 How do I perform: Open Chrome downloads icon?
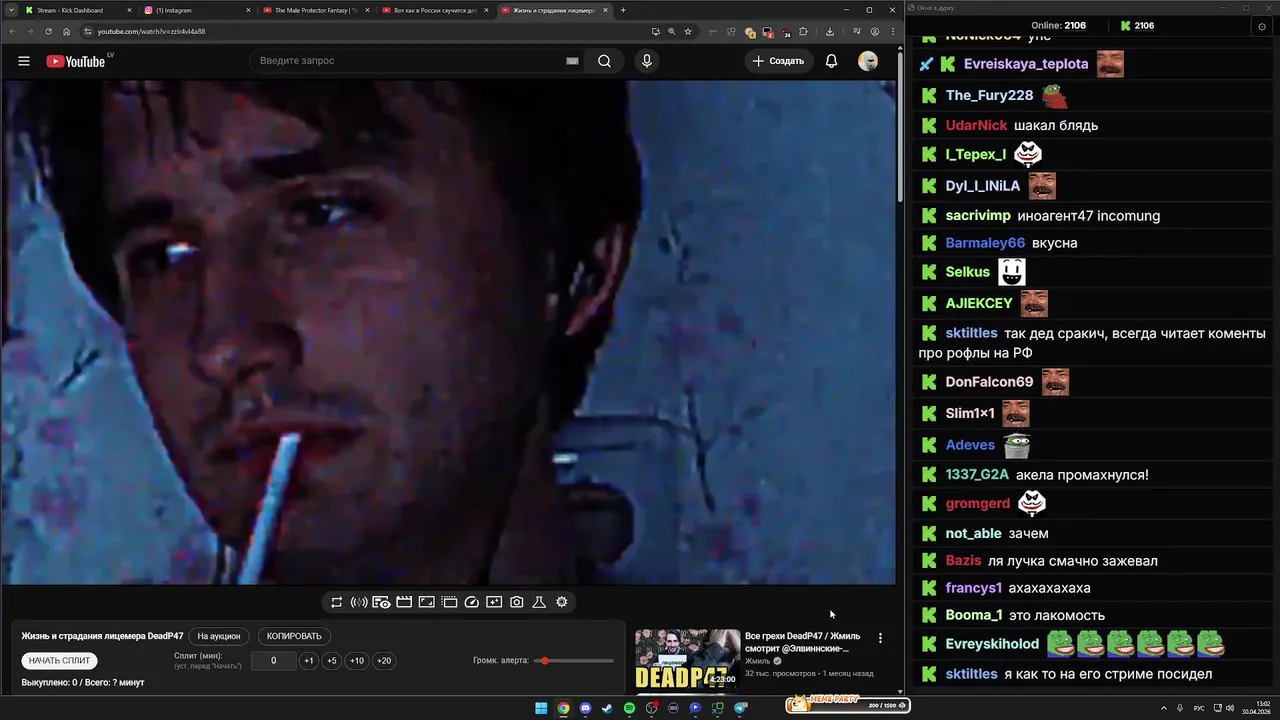(x=830, y=31)
